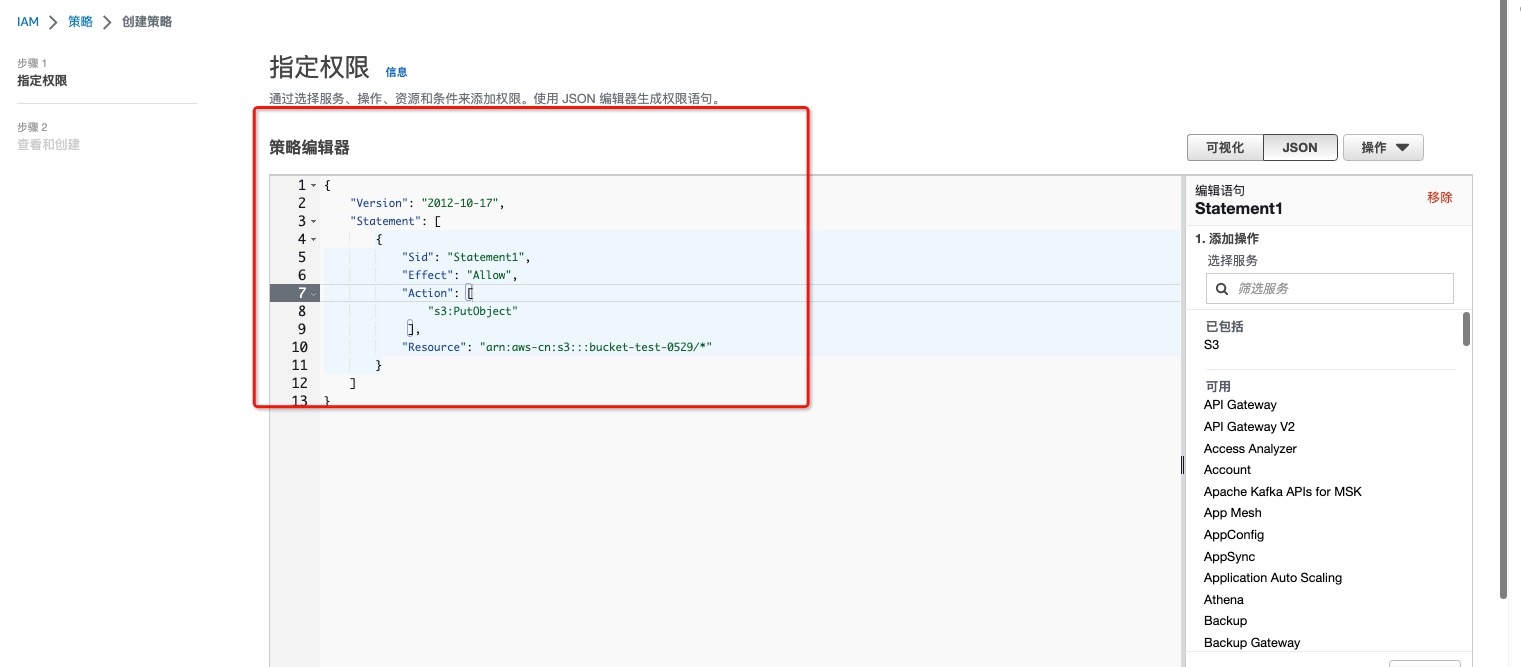The width and height of the screenshot is (1521, 667).
Task: Choose Backup from service list
Action: [1225, 621]
